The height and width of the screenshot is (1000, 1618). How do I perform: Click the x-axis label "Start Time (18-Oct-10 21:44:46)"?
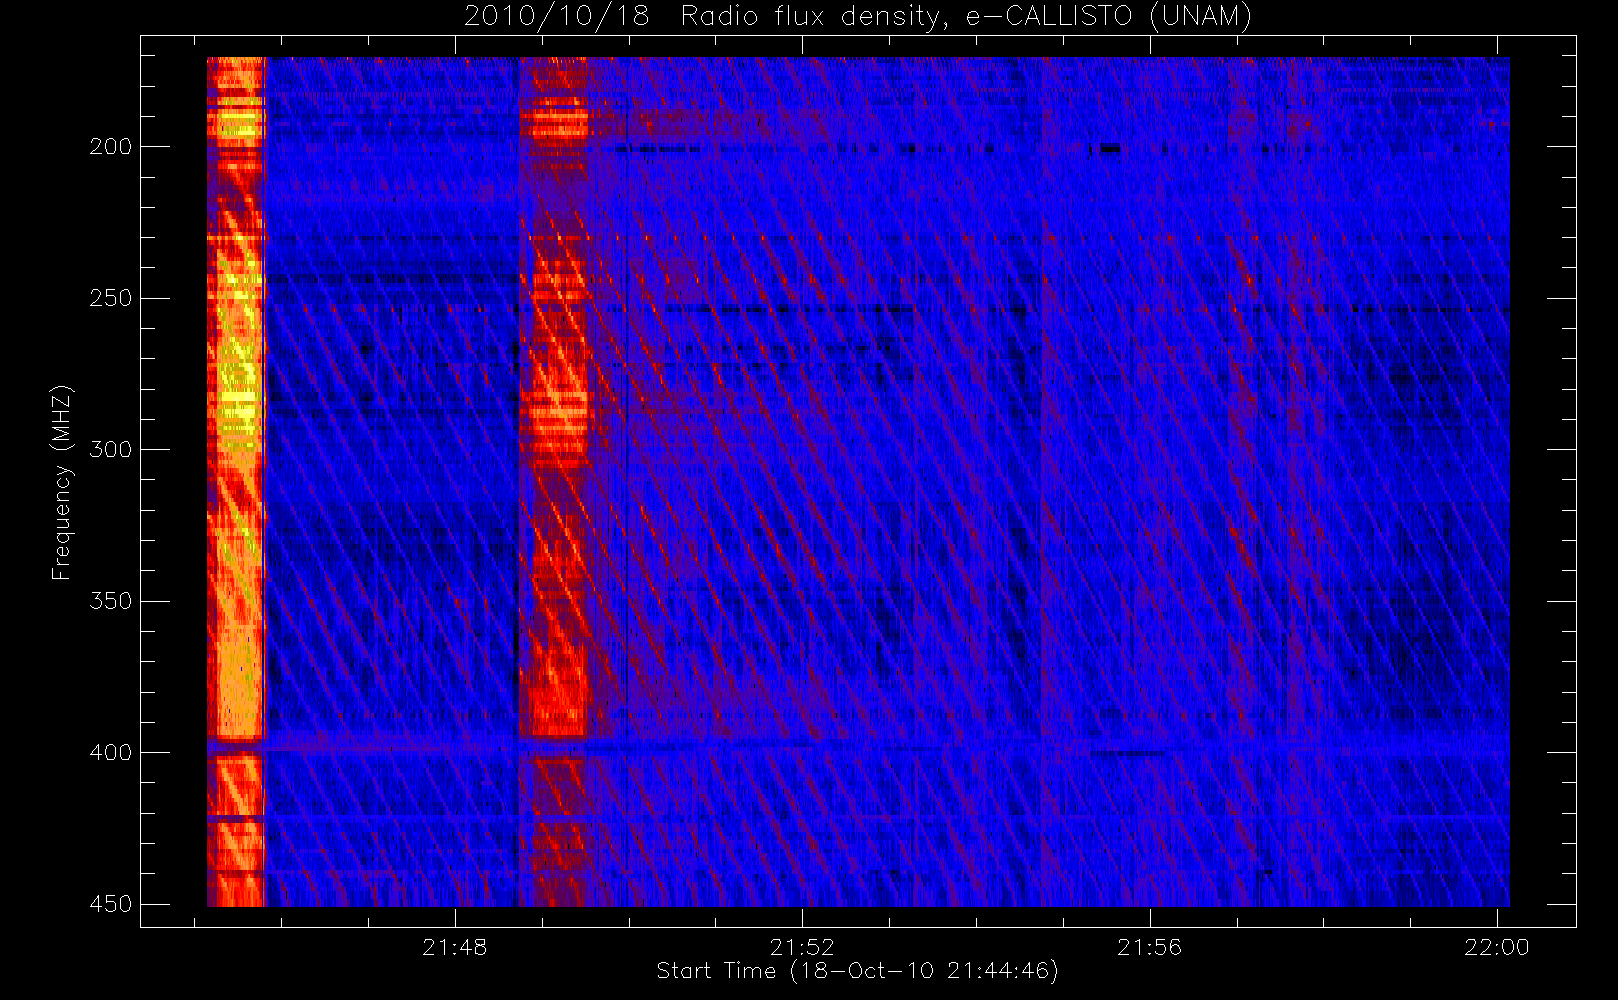pyautogui.click(x=857, y=971)
